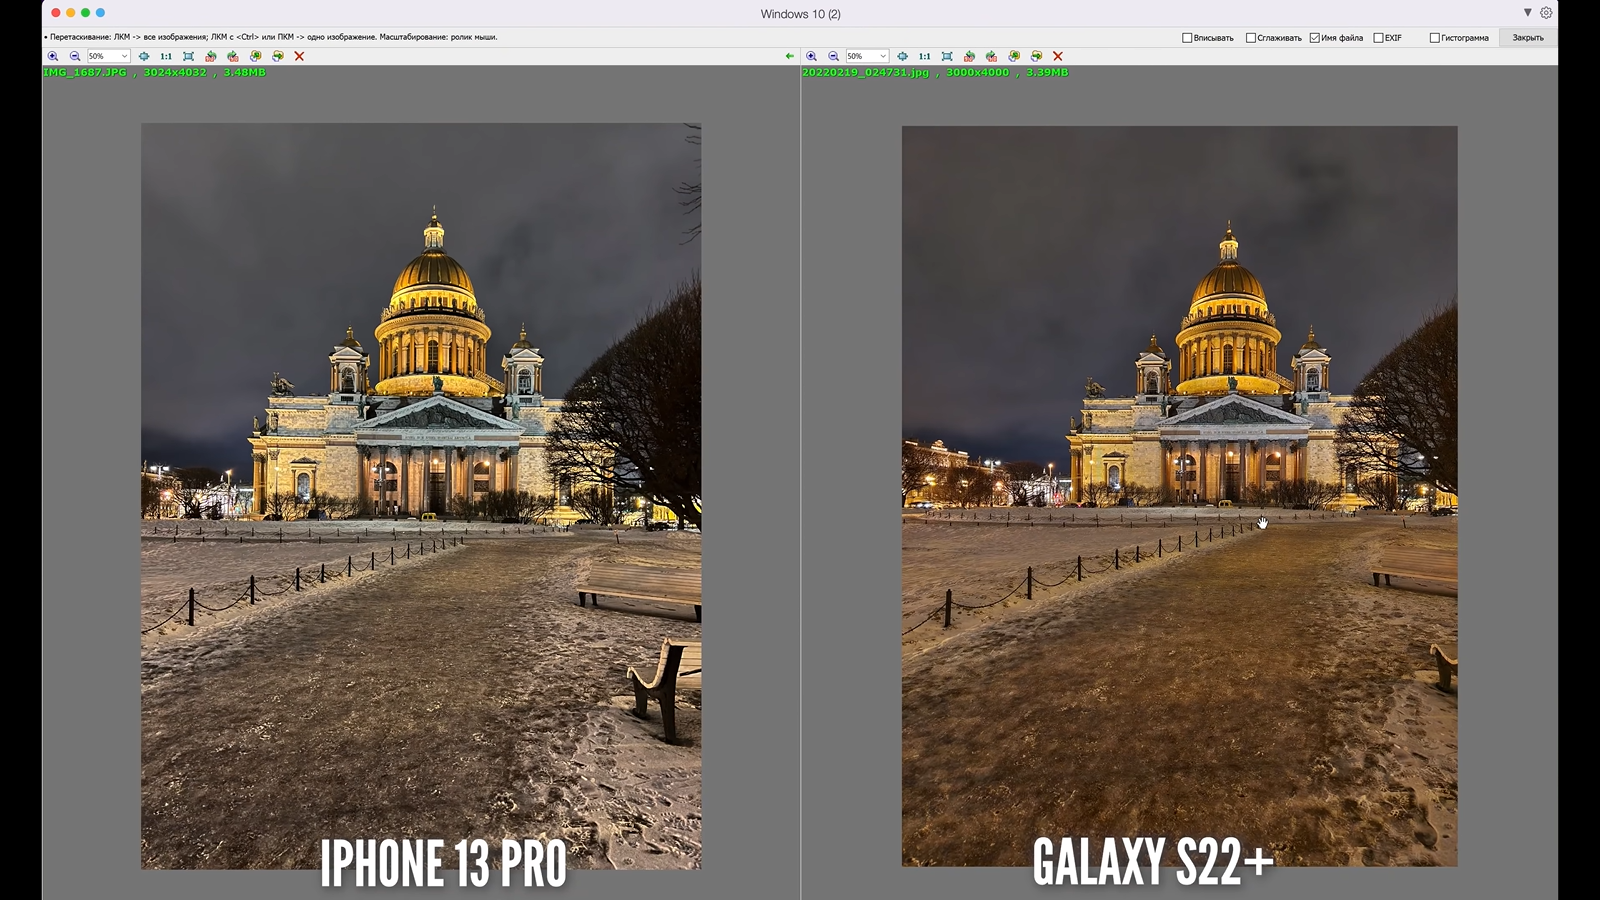Fit the left image to its panel
Image resolution: width=1600 pixels, height=900 pixels.
pyautogui.click(x=144, y=56)
